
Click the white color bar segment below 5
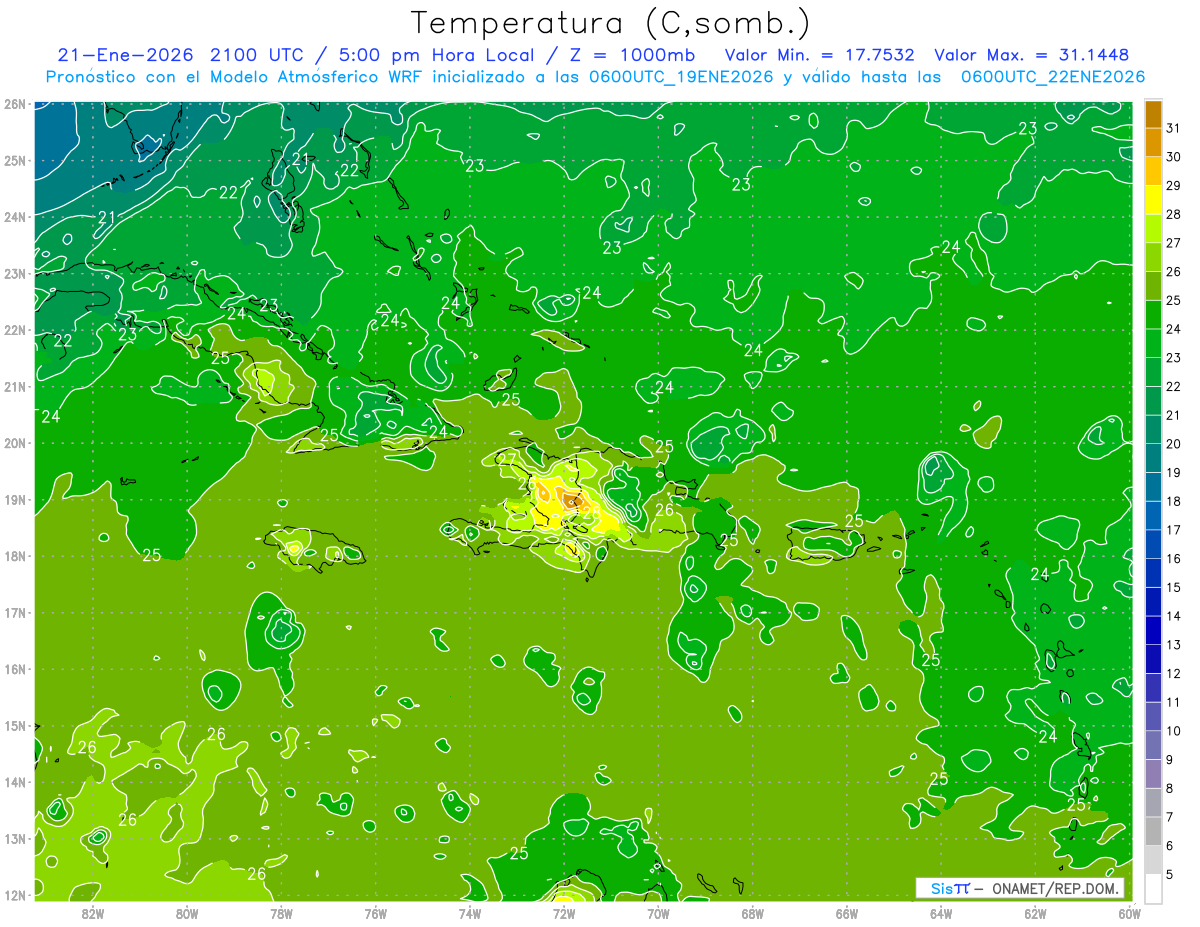(x=1153, y=887)
